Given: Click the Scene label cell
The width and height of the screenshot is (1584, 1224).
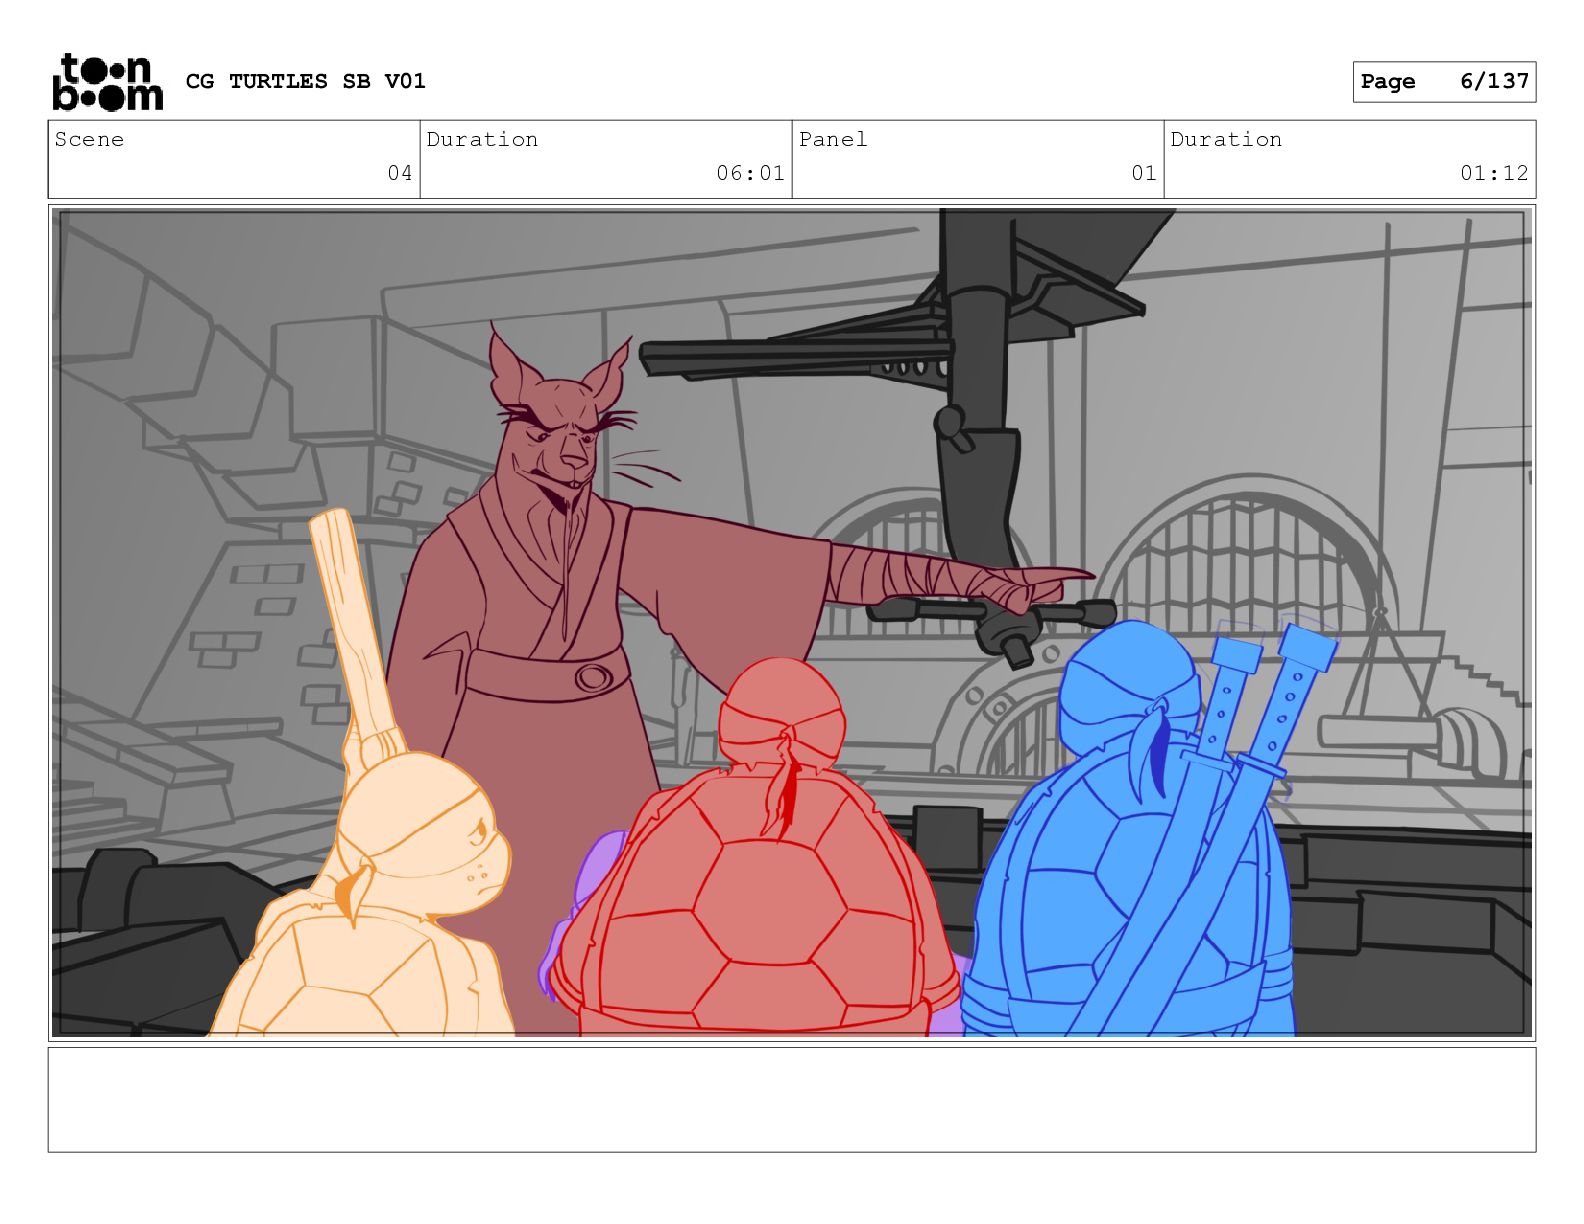Looking at the screenshot, I should [234, 160].
